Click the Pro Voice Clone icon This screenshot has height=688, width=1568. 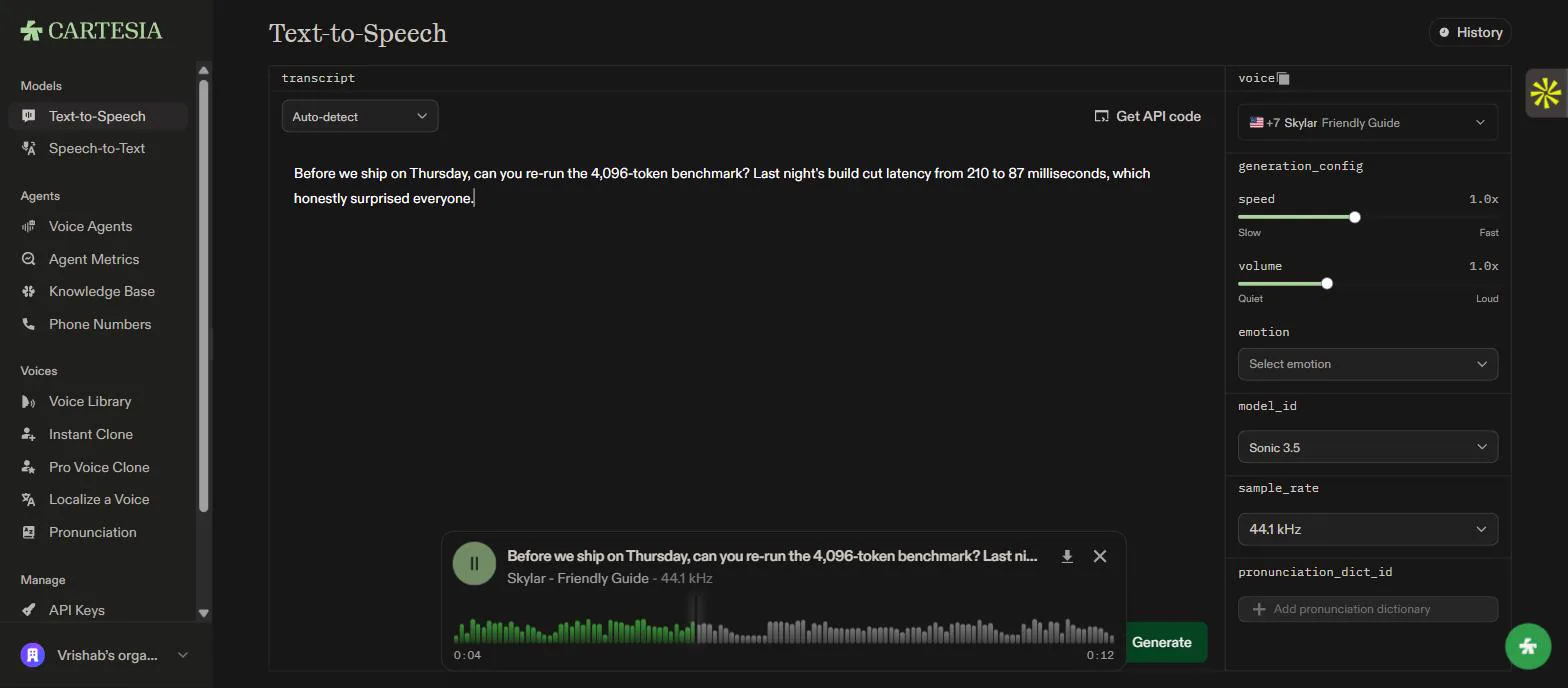(28, 467)
